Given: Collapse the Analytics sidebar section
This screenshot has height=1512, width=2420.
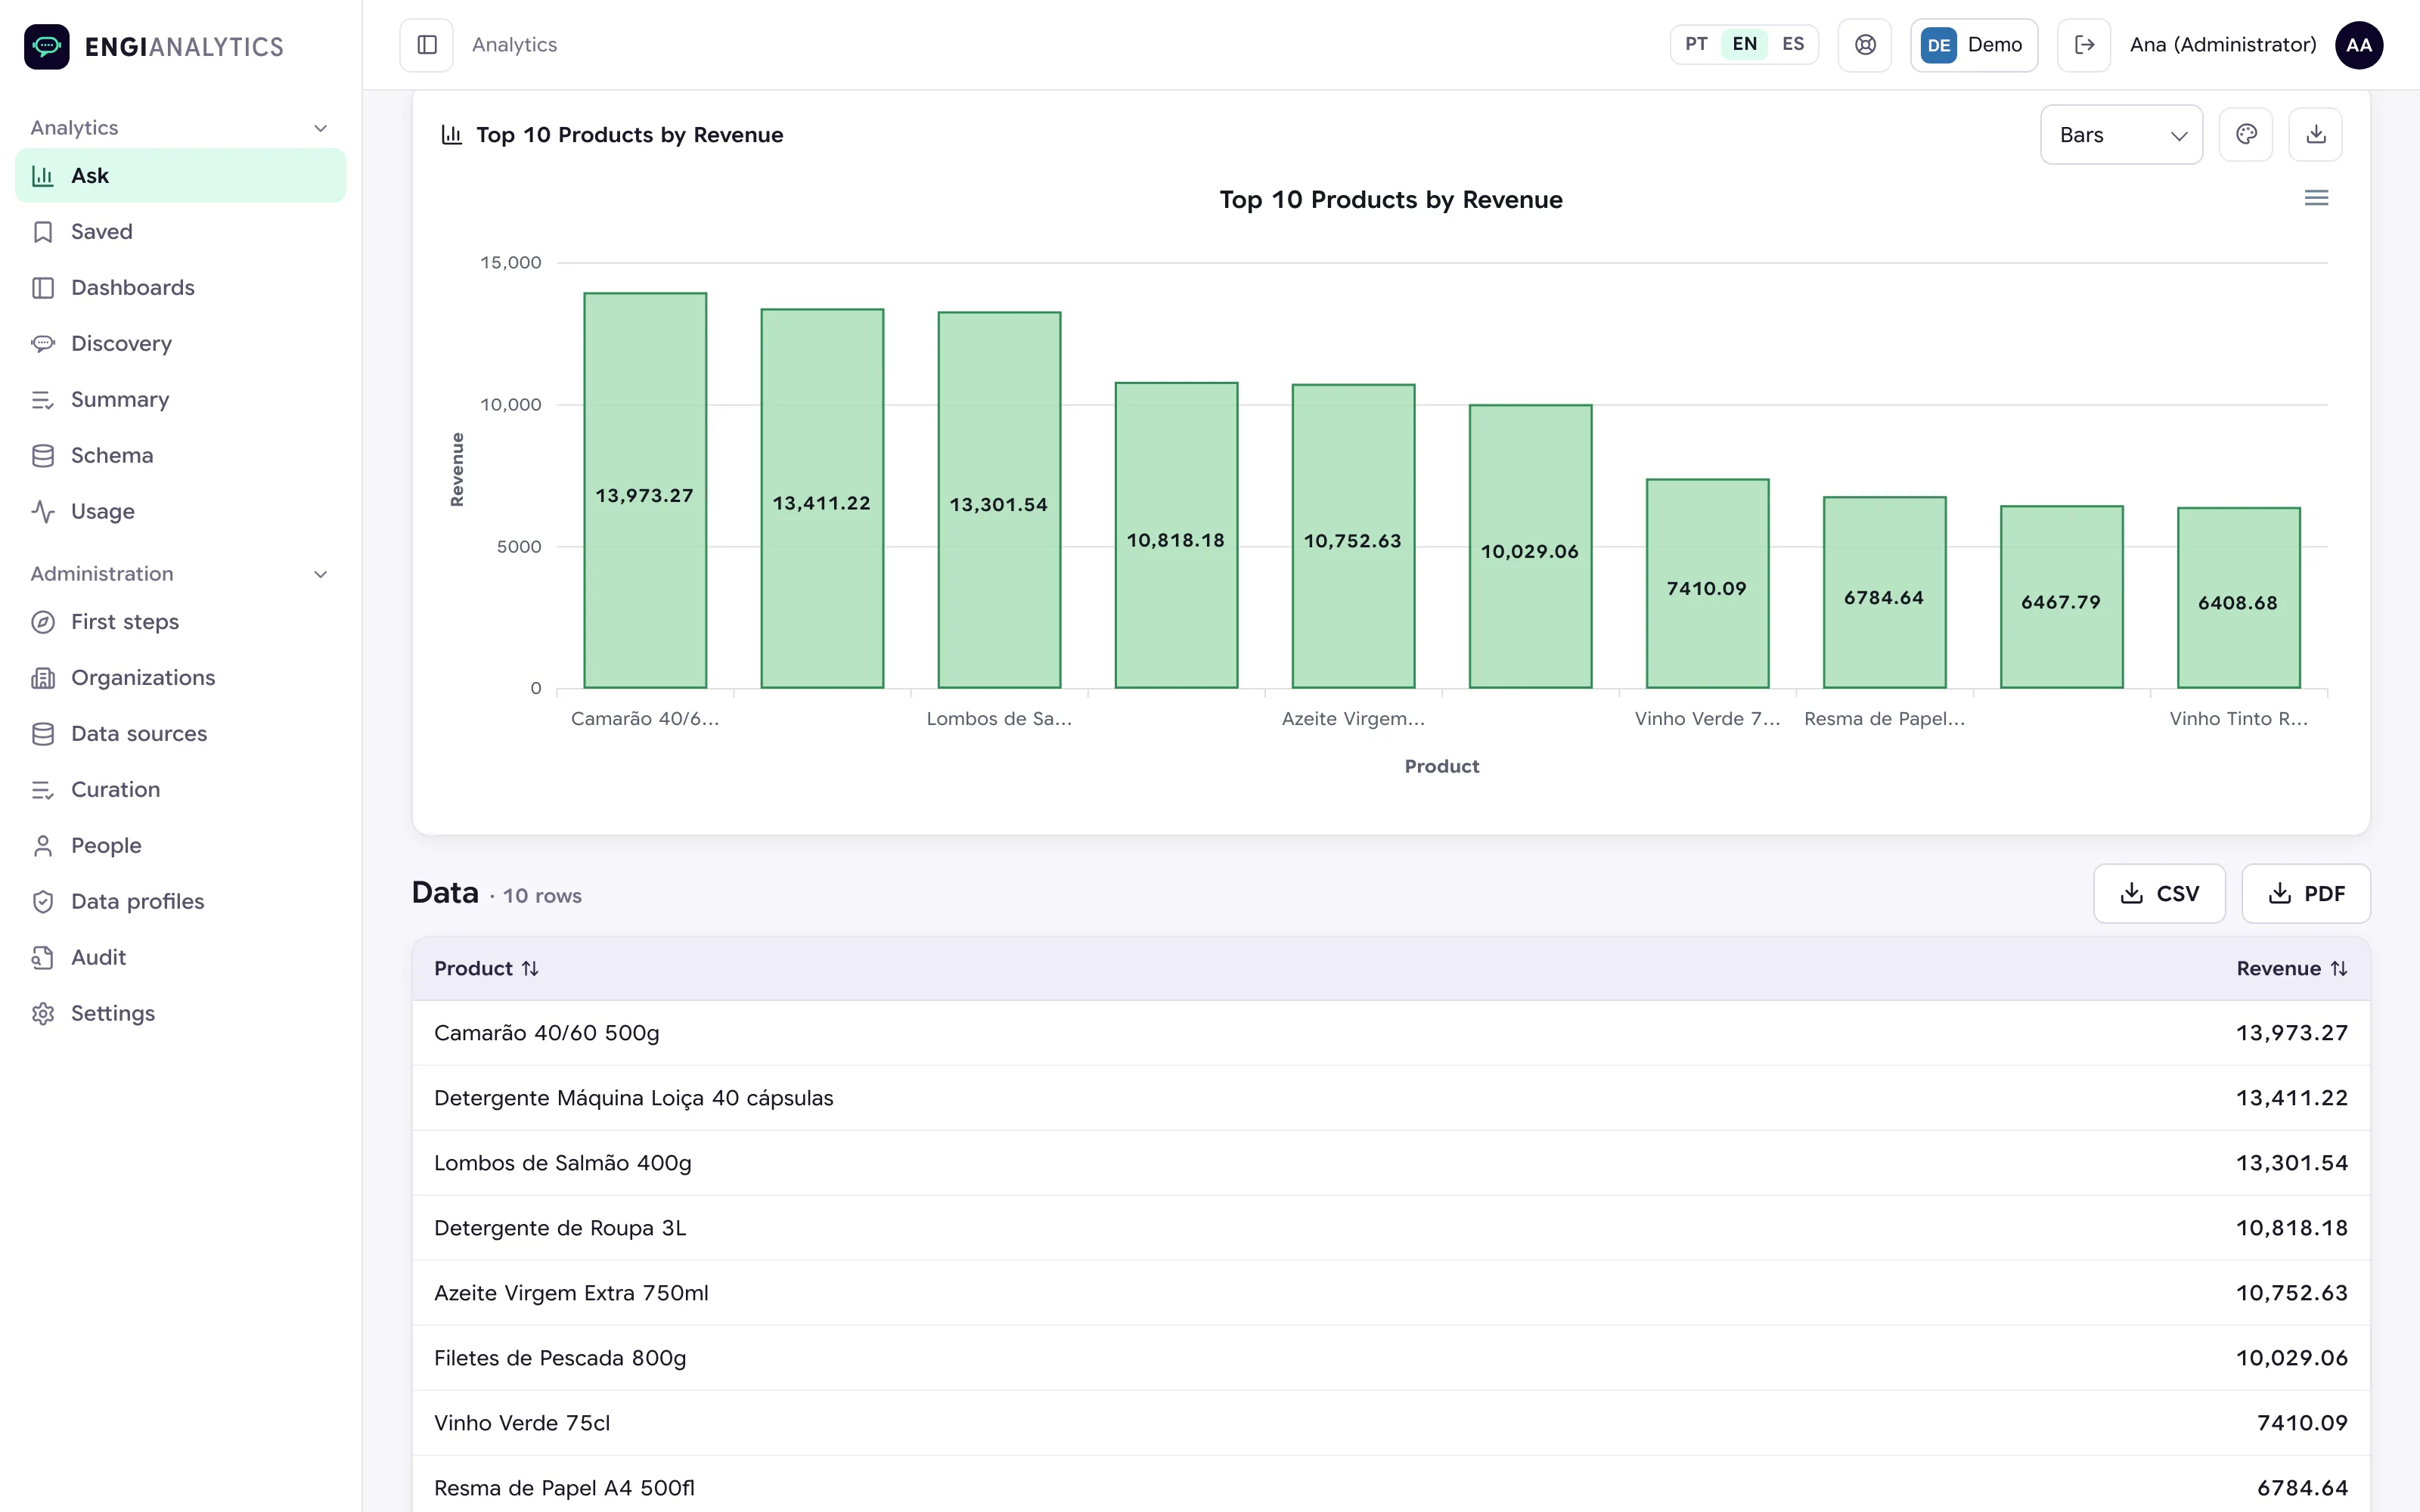Looking at the screenshot, I should 180,128.
